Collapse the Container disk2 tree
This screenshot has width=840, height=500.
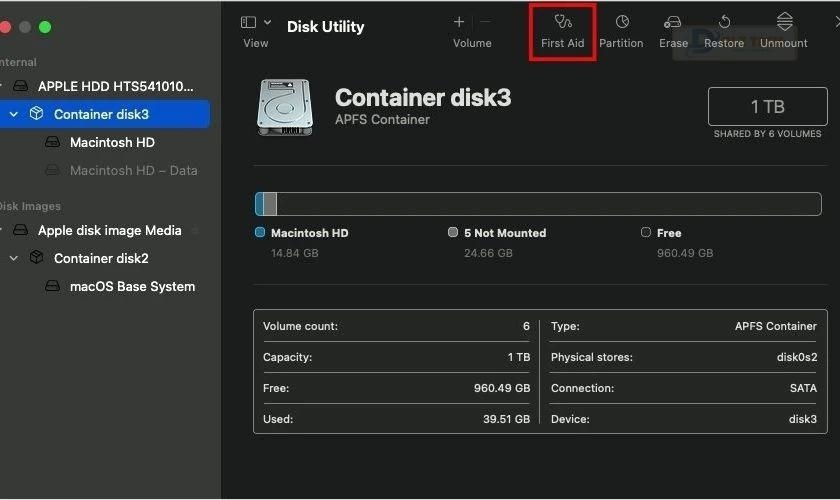pos(14,258)
